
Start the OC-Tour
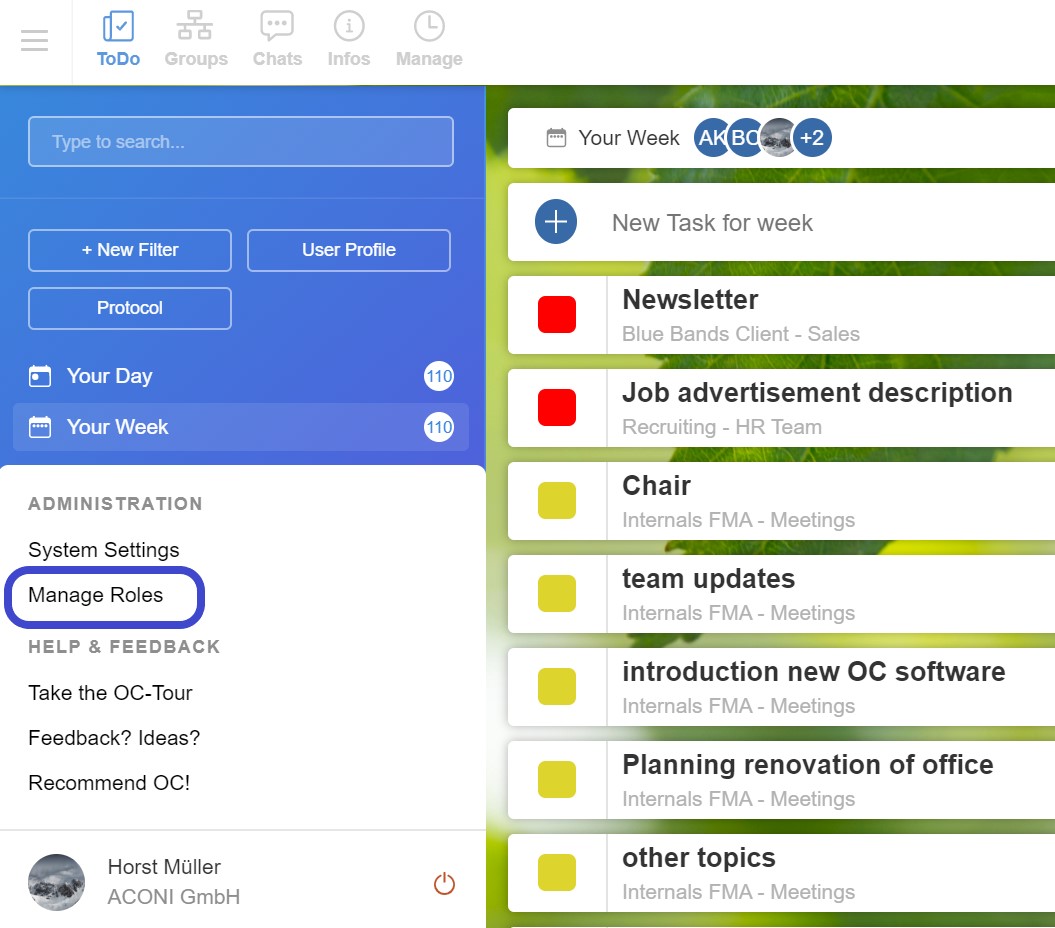110,693
